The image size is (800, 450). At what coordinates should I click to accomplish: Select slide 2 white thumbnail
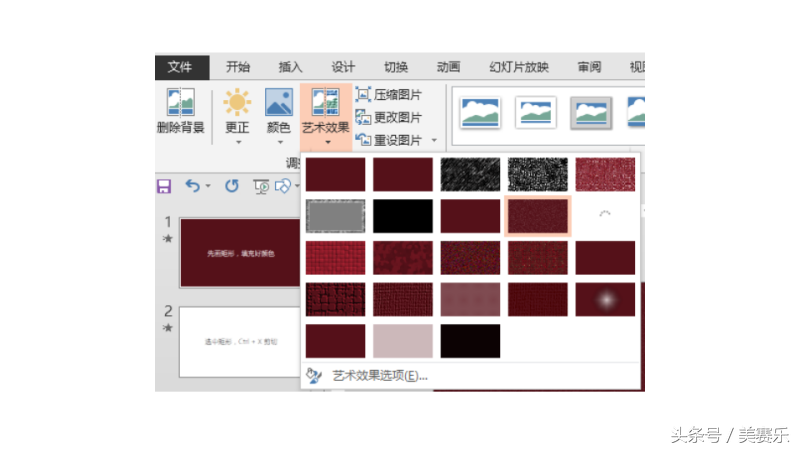[x=240, y=342]
